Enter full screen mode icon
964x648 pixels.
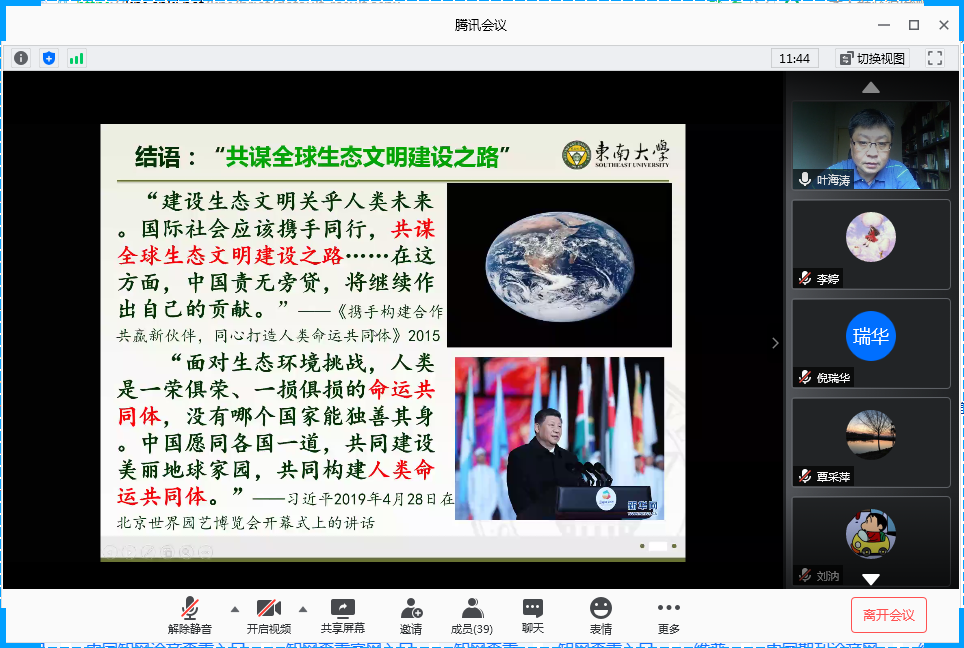click(x=935, y=58)
